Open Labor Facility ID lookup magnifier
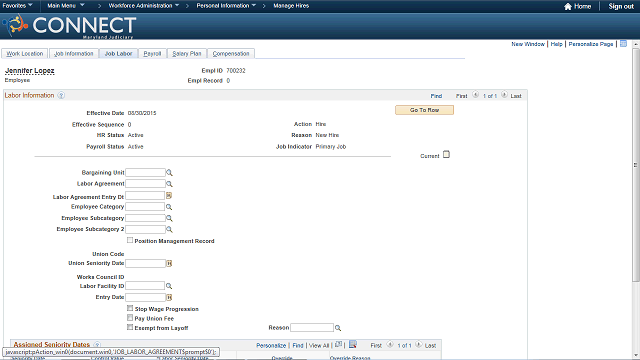Image resolution: width=640 pixels, height=360 pixels. tap(169, 286)
